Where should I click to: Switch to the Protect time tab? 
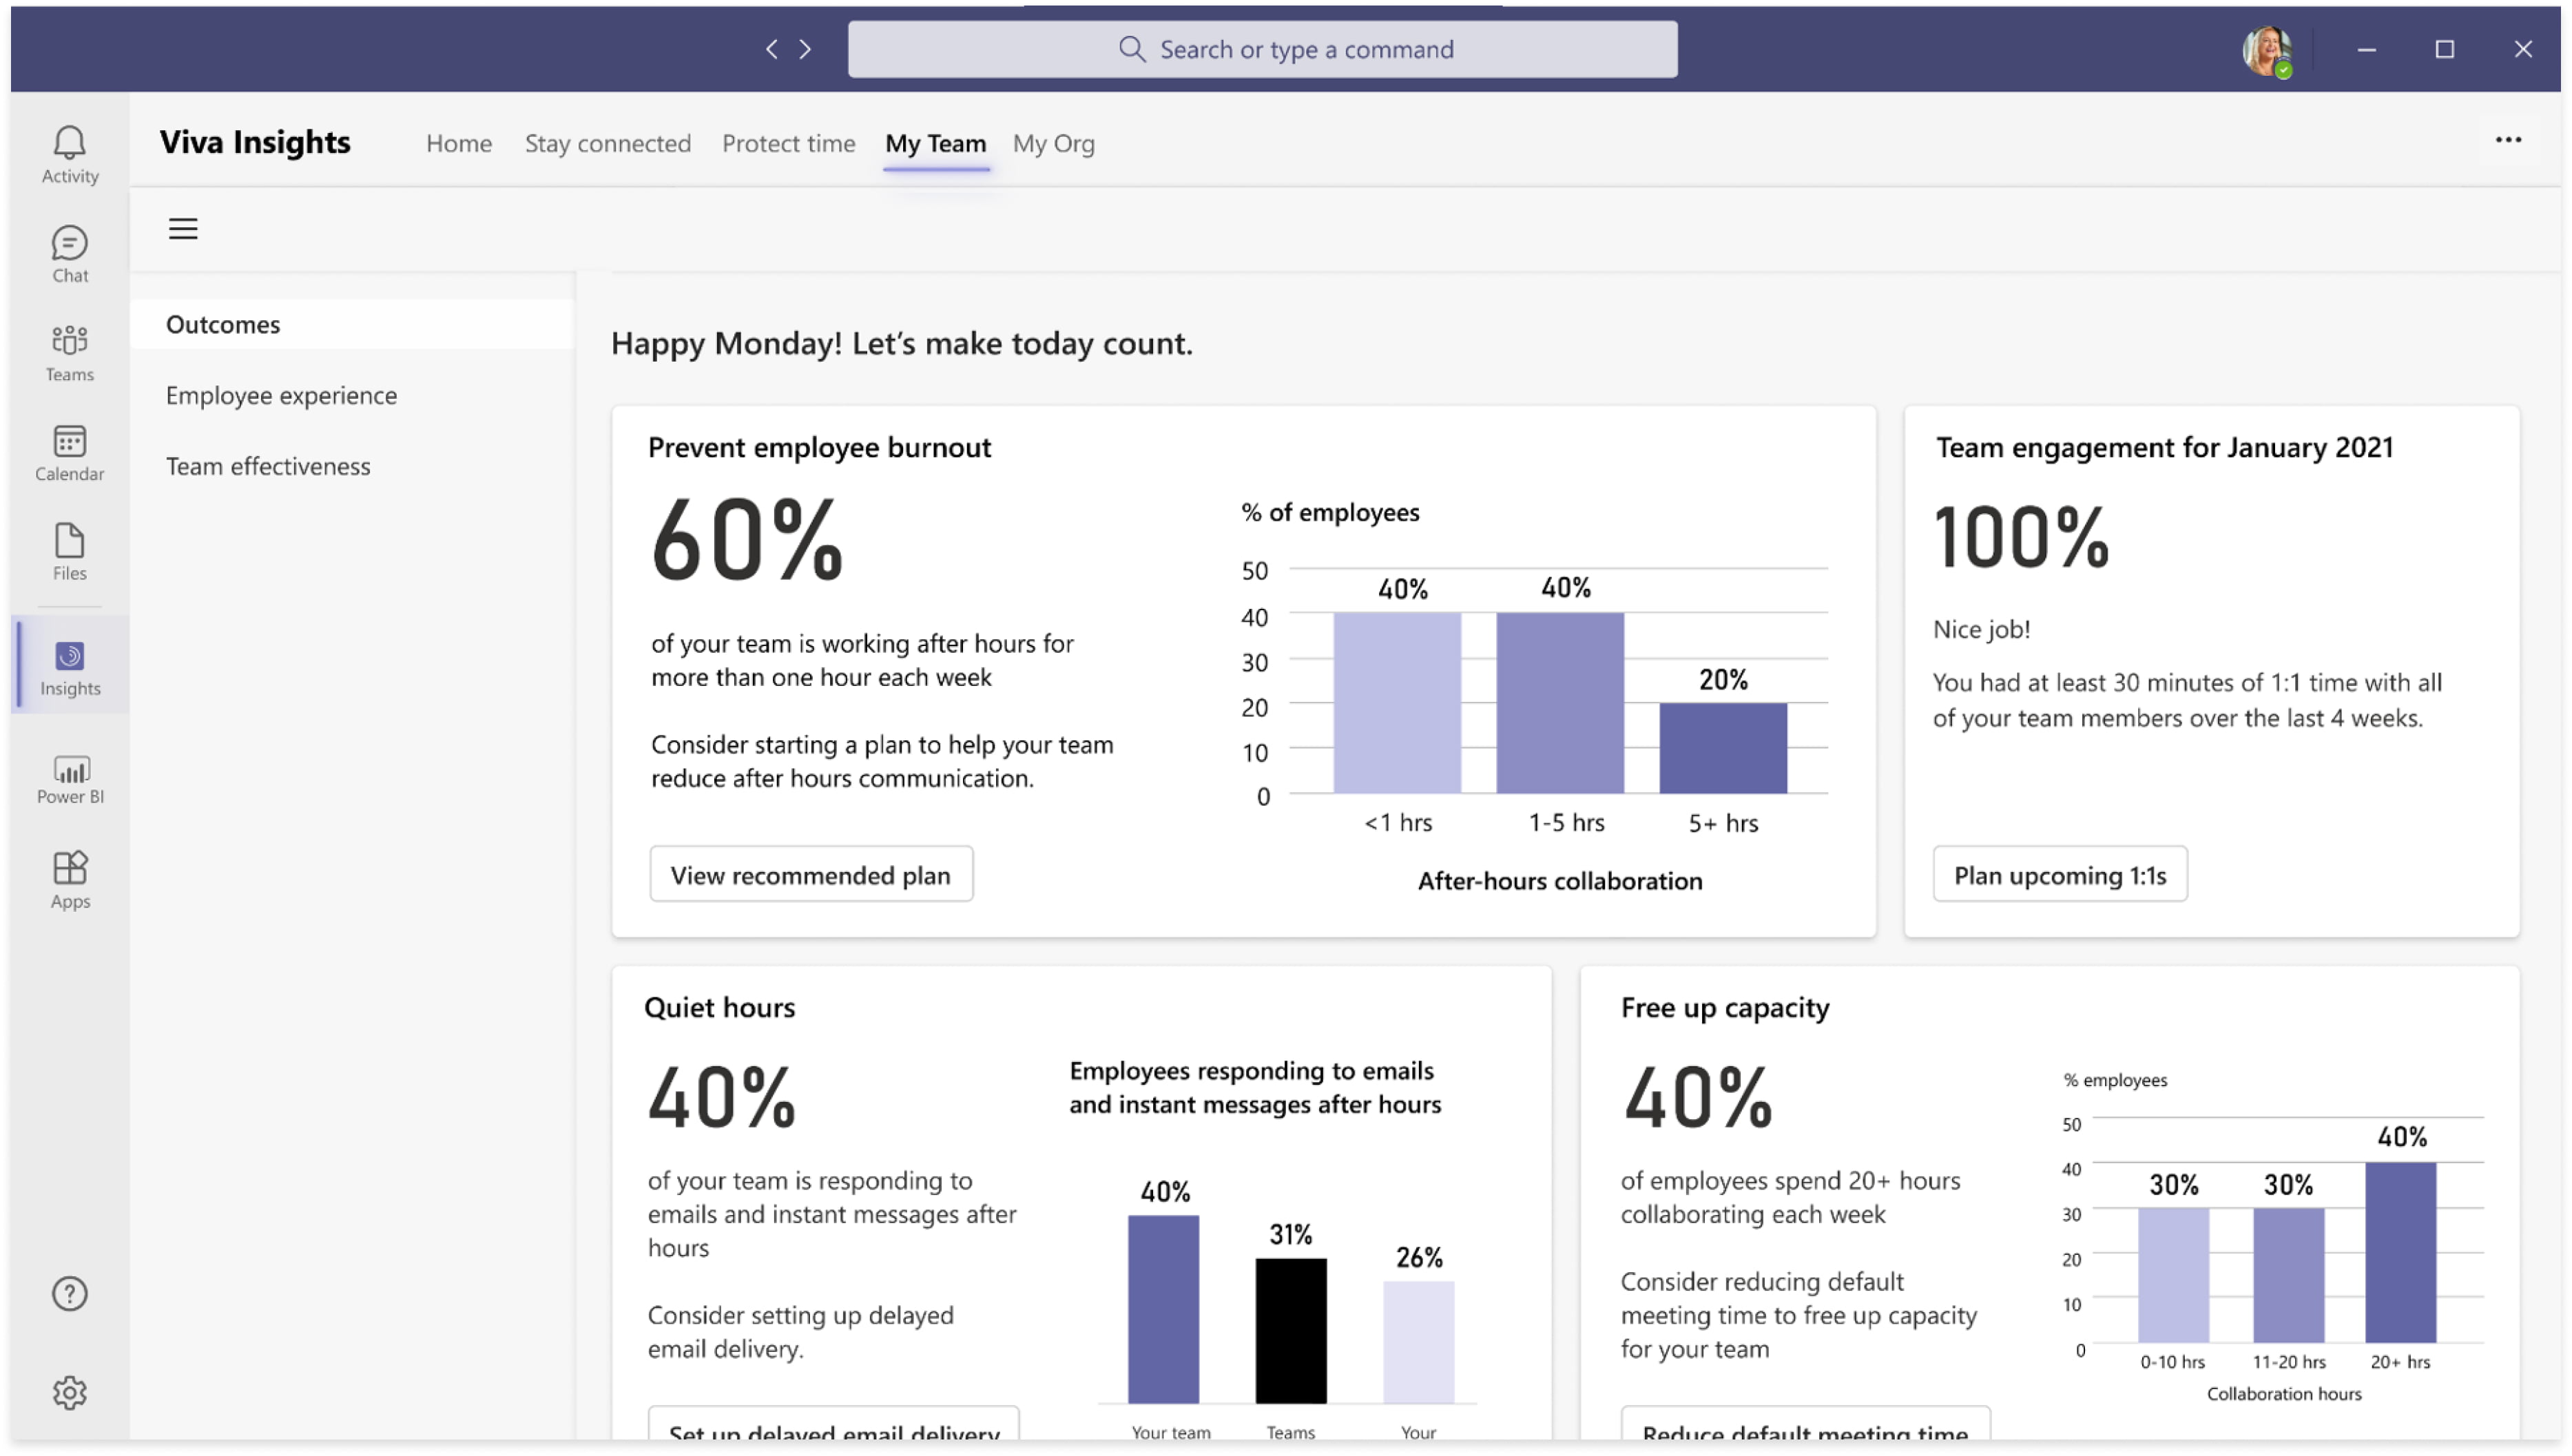788,143
